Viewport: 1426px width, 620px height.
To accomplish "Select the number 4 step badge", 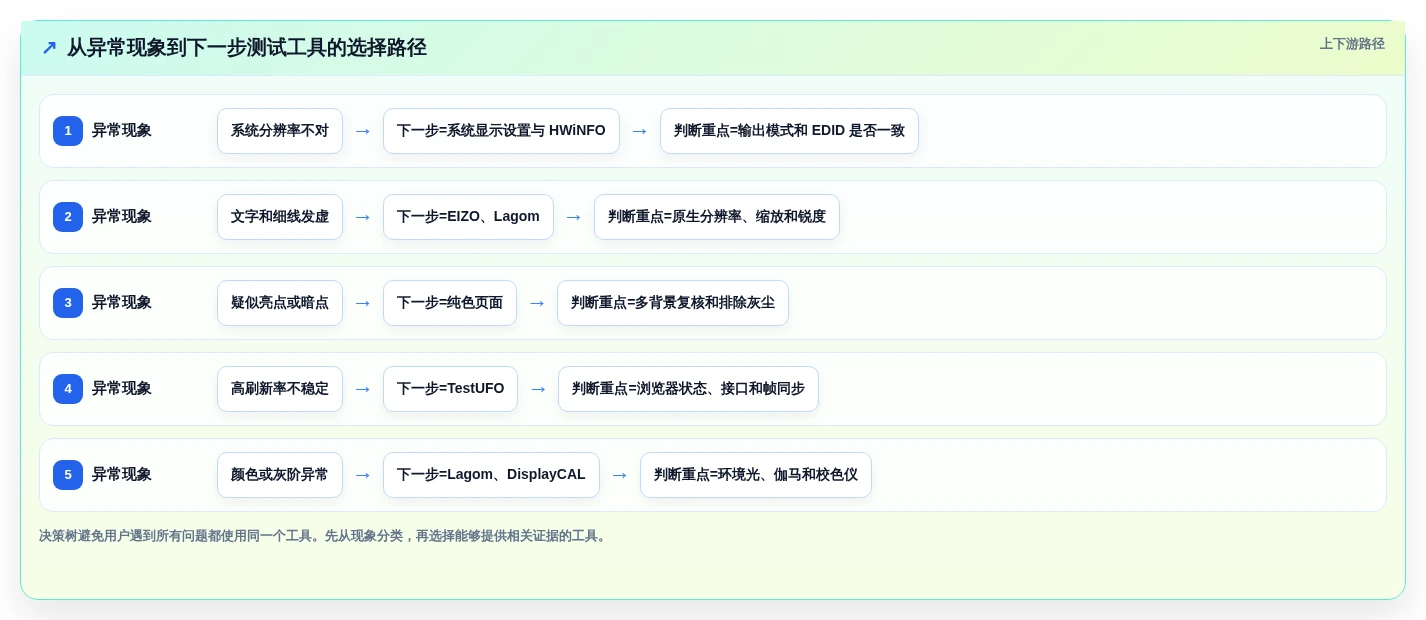I will [x=68, y=389].
